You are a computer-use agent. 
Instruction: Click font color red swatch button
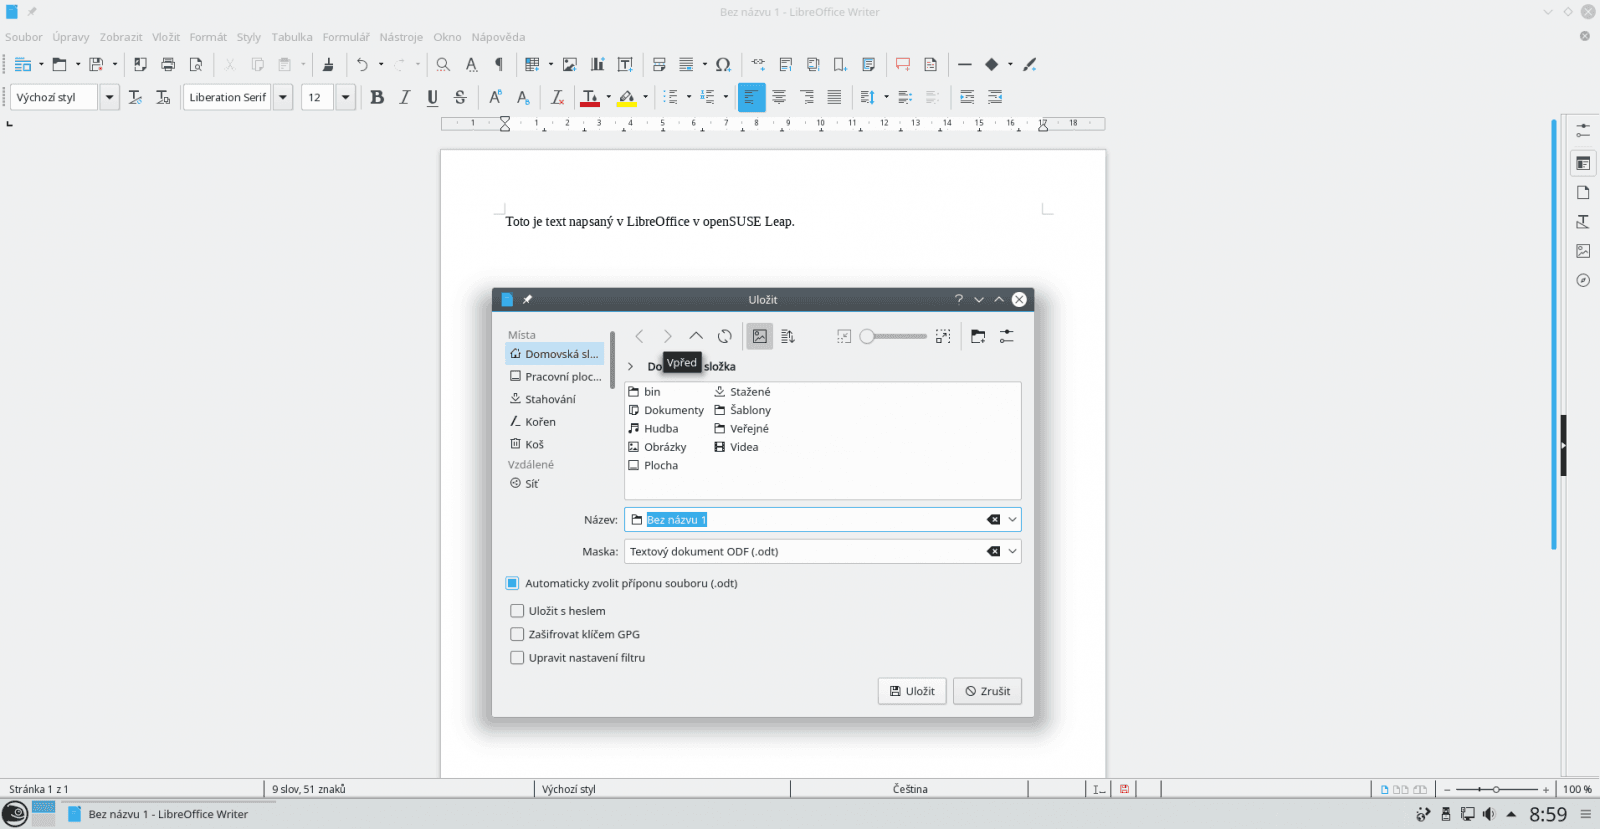coord(590,97)
